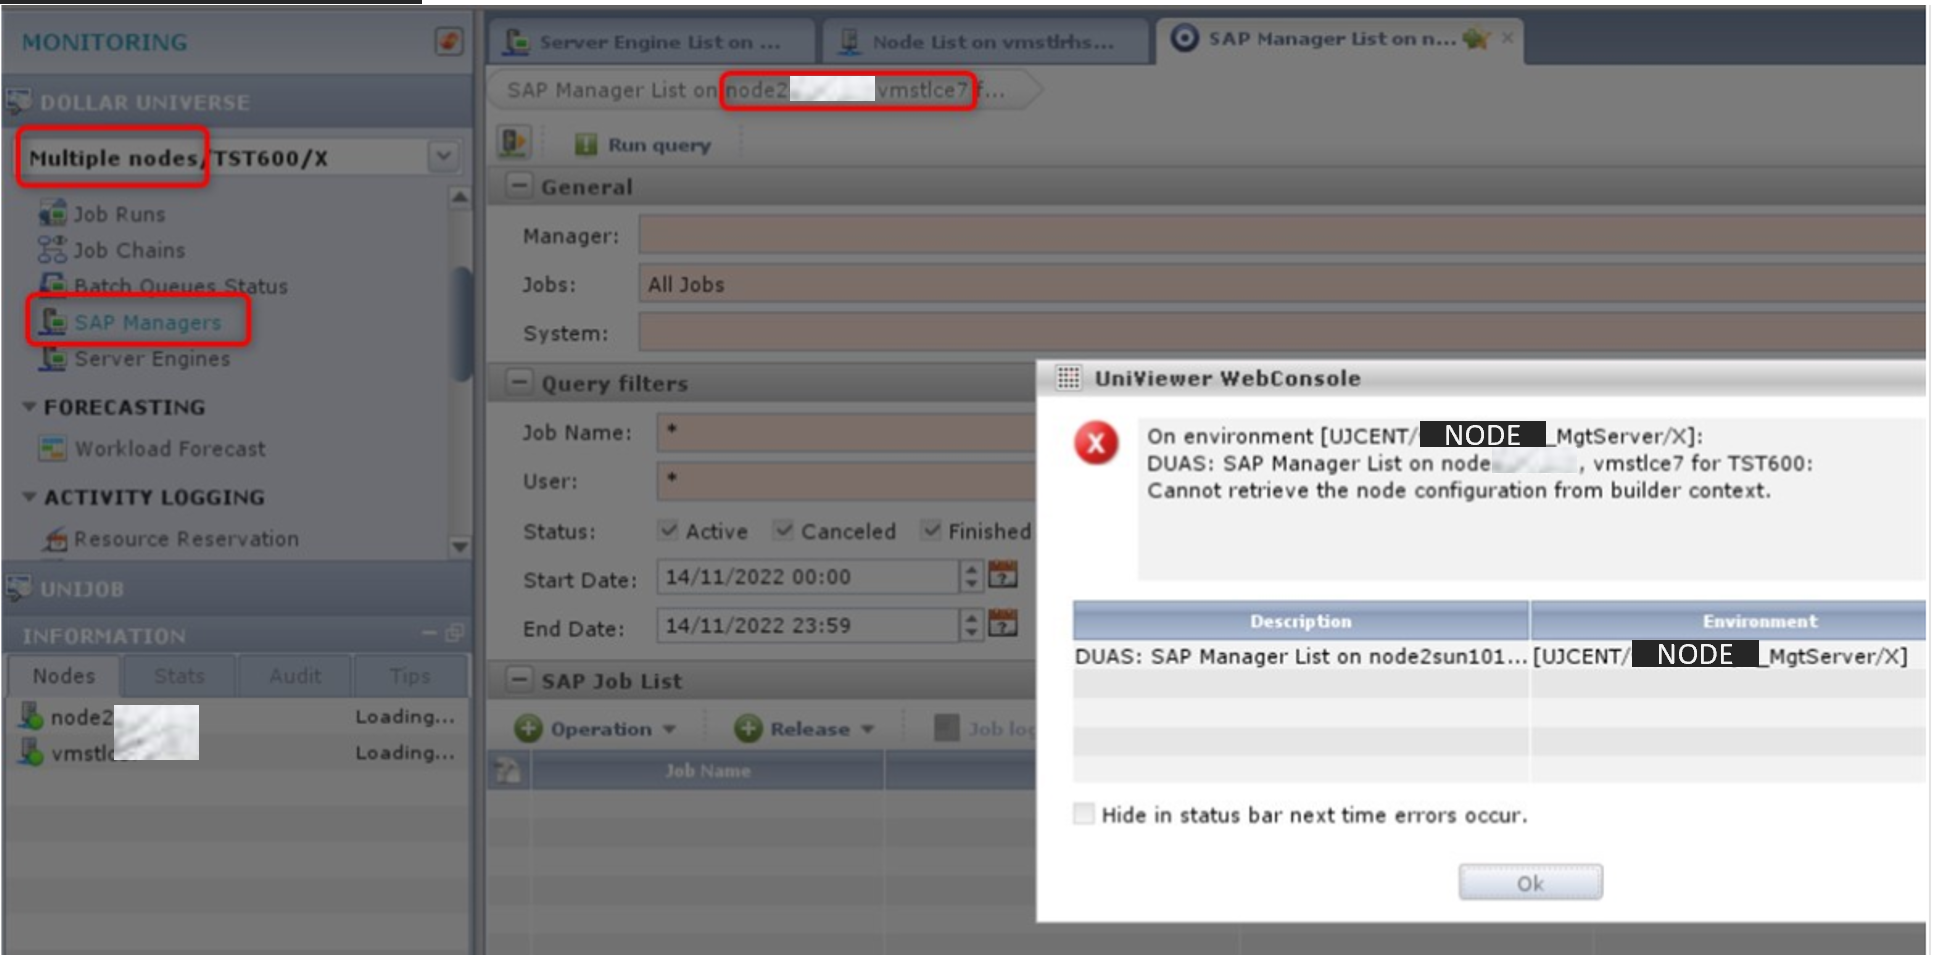Click the Workload Forecast icon

(x=52, y=448)
